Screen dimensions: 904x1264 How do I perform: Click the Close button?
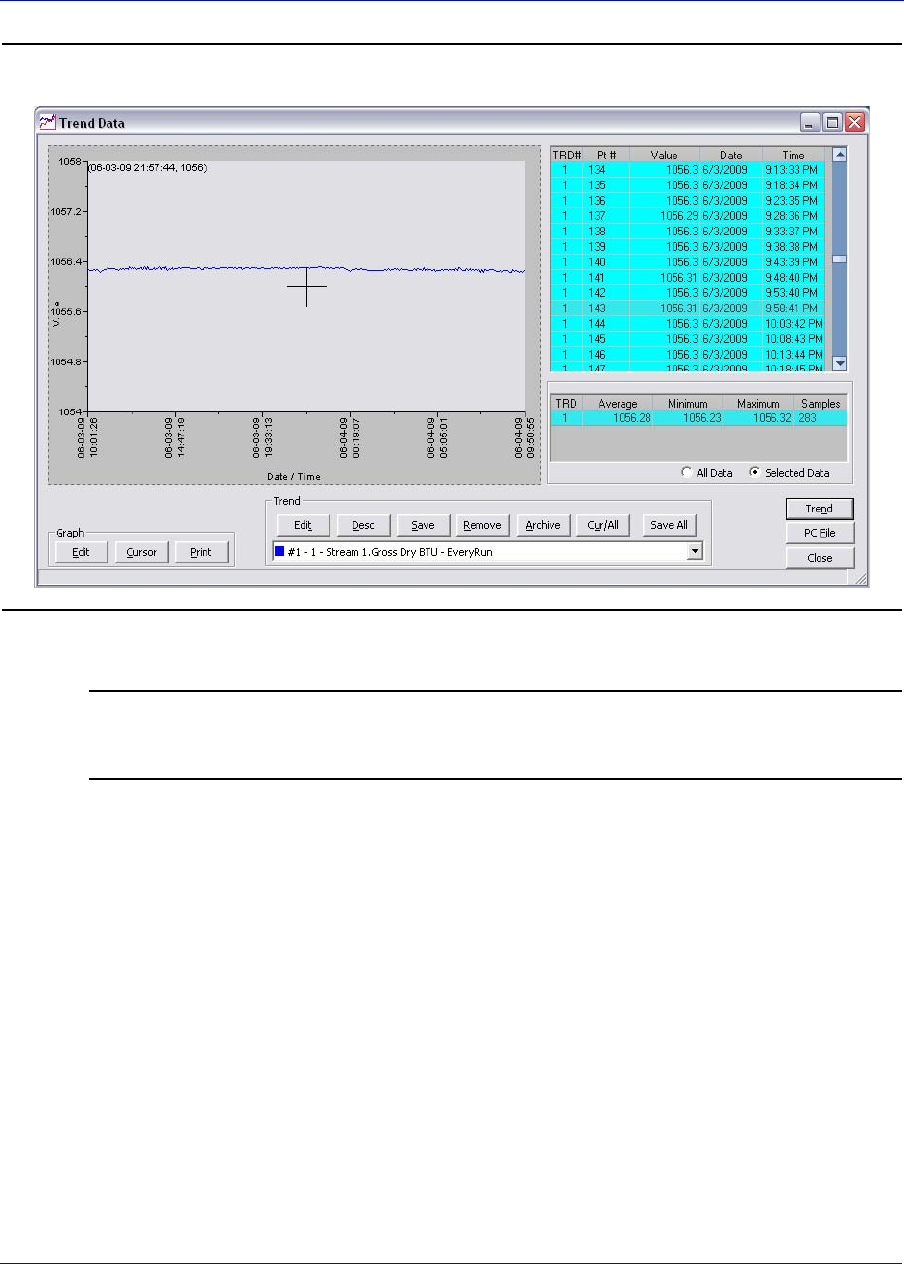click(x=819, y=557)
